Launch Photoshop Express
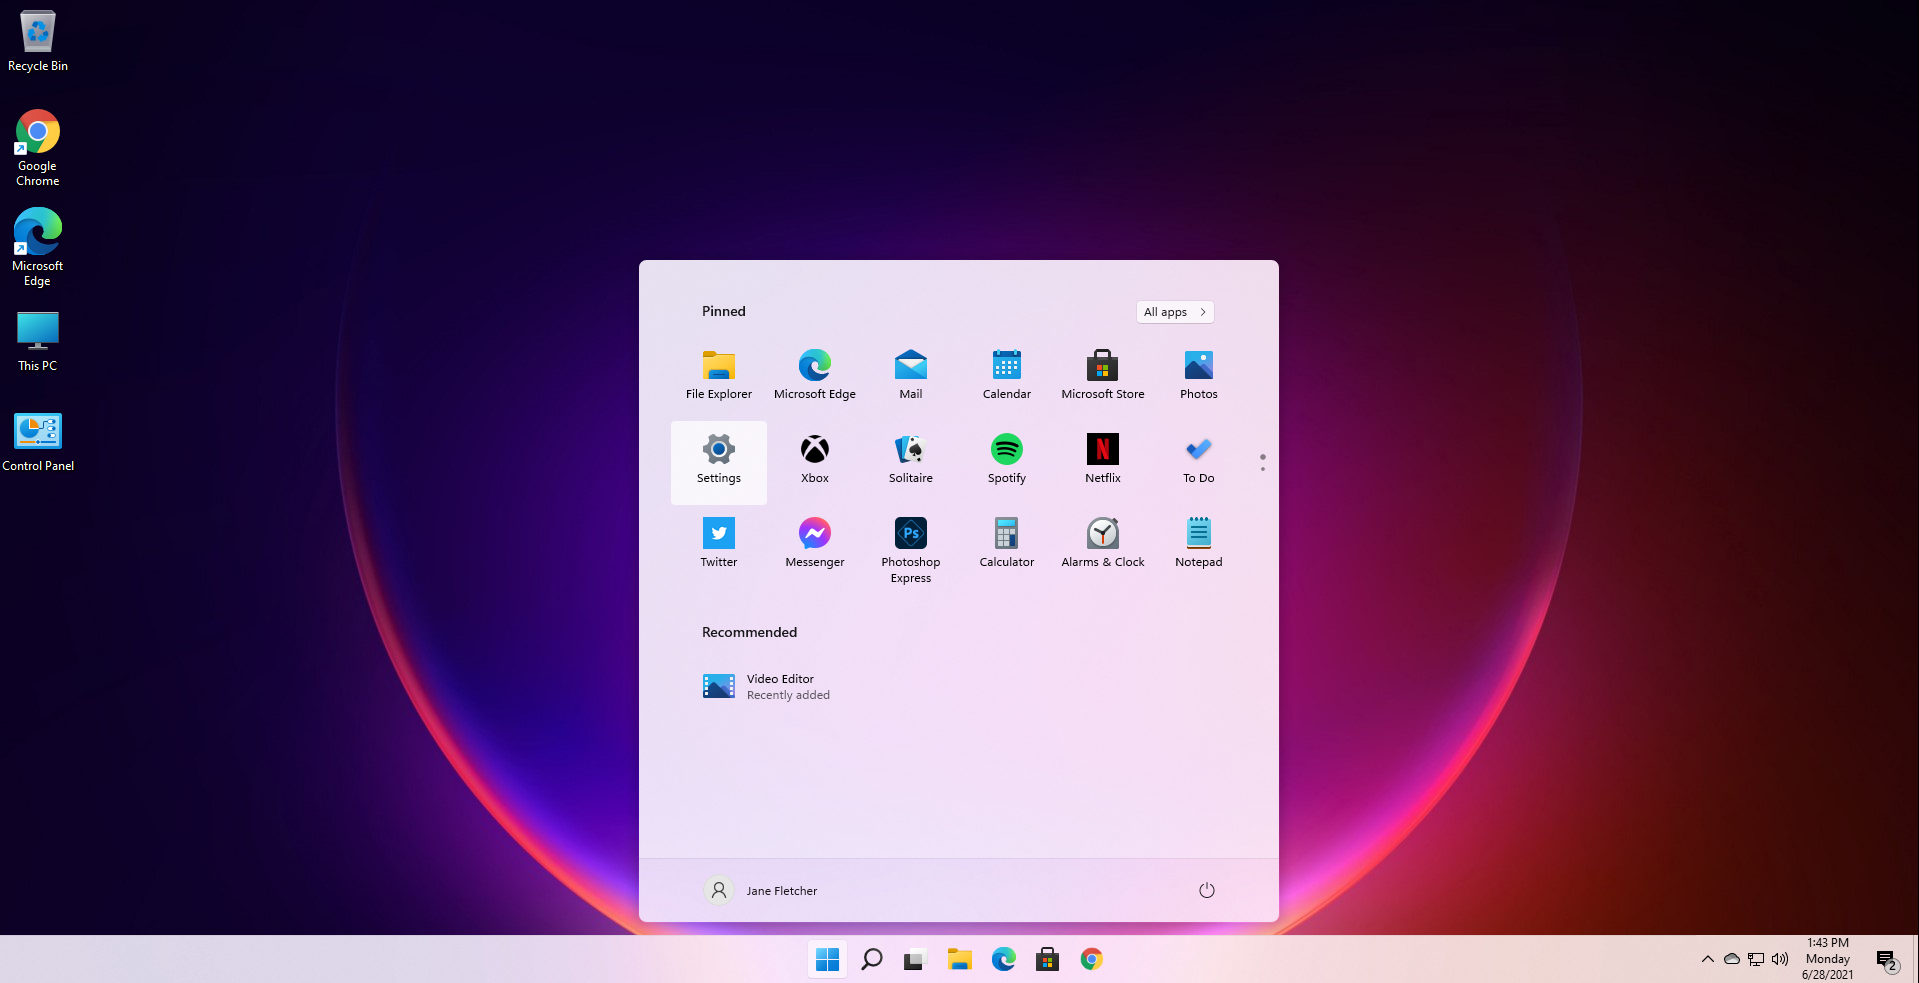The width and height of the screenshot is (1919, 983). click(911, 551)
